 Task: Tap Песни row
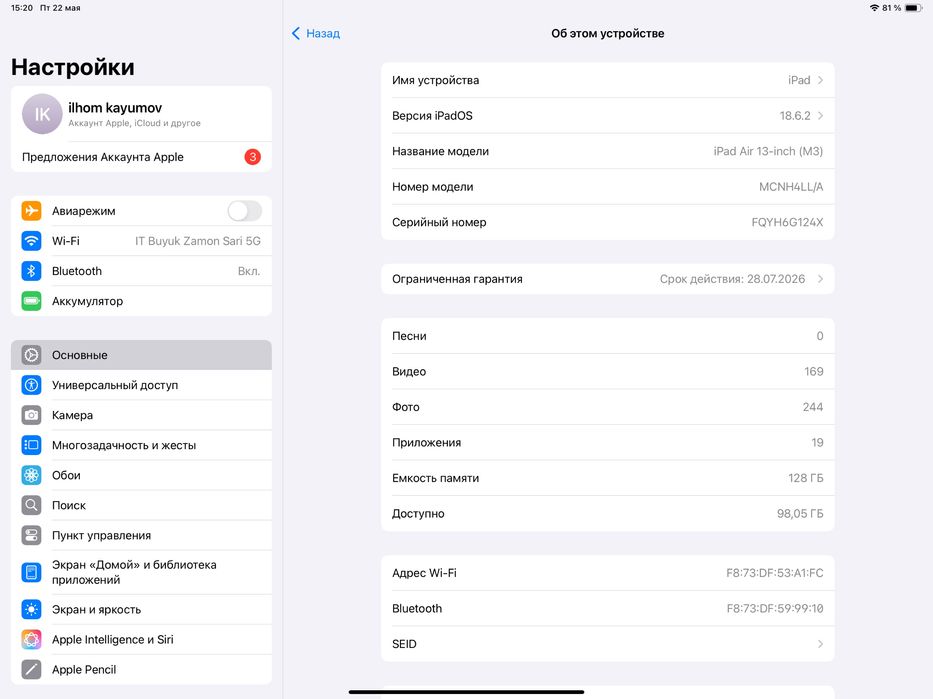tap(608, 336)
